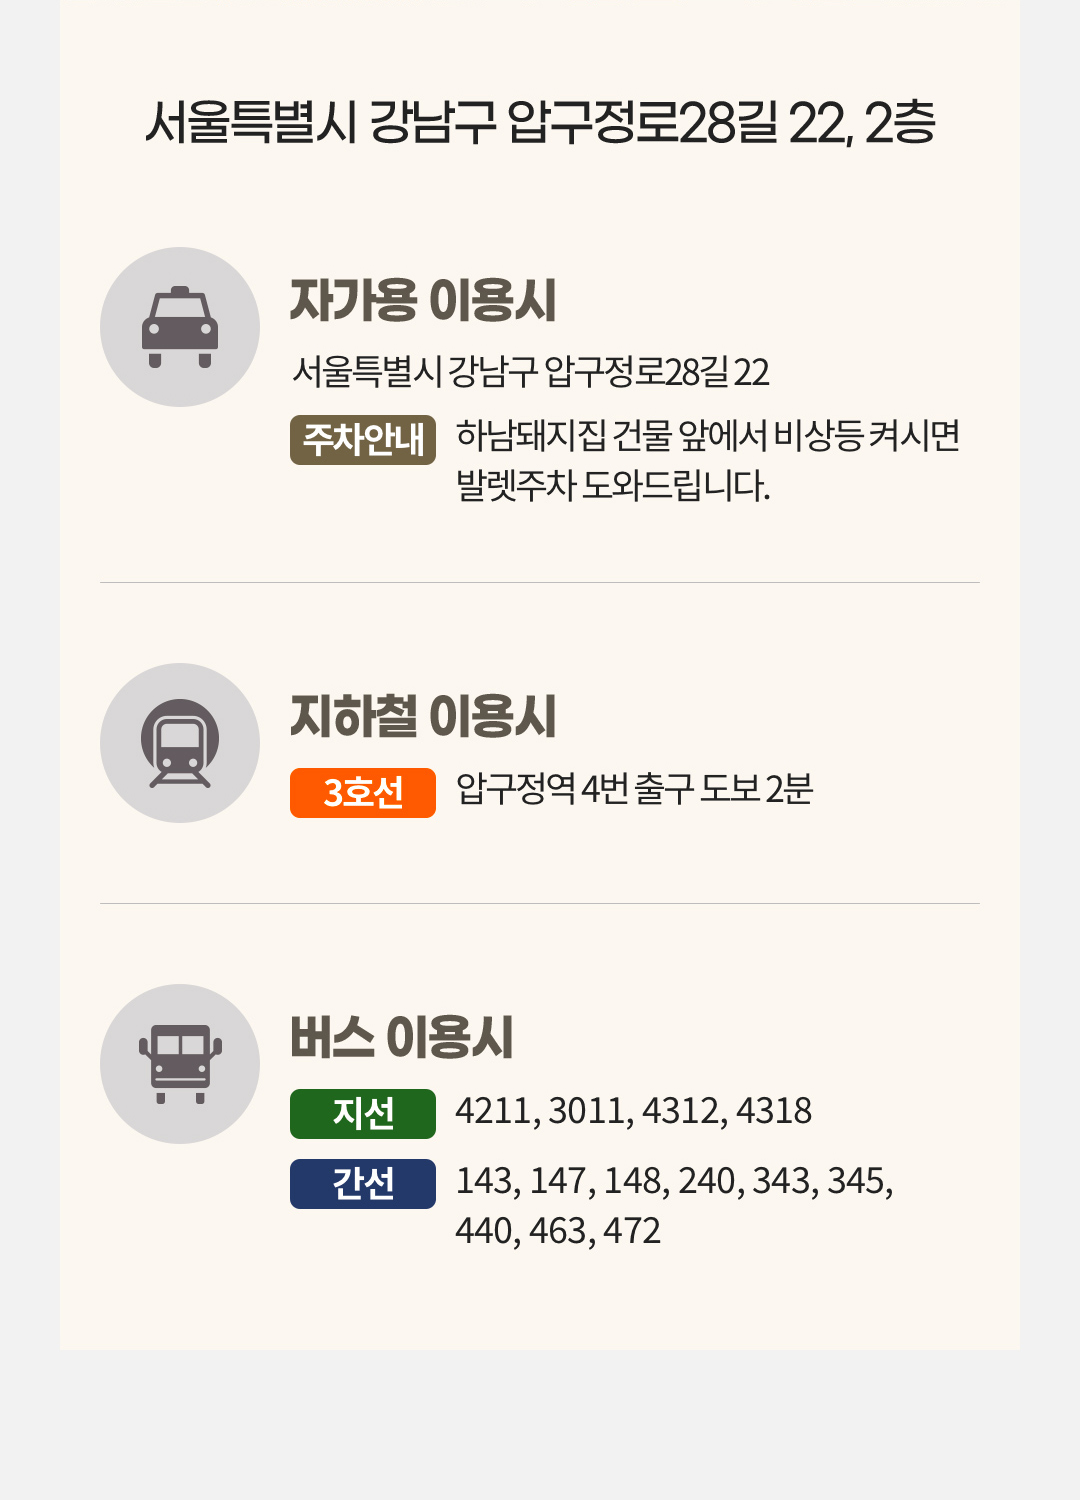Click the divider line below the parking section
1080x1500 pixels.
540,582
